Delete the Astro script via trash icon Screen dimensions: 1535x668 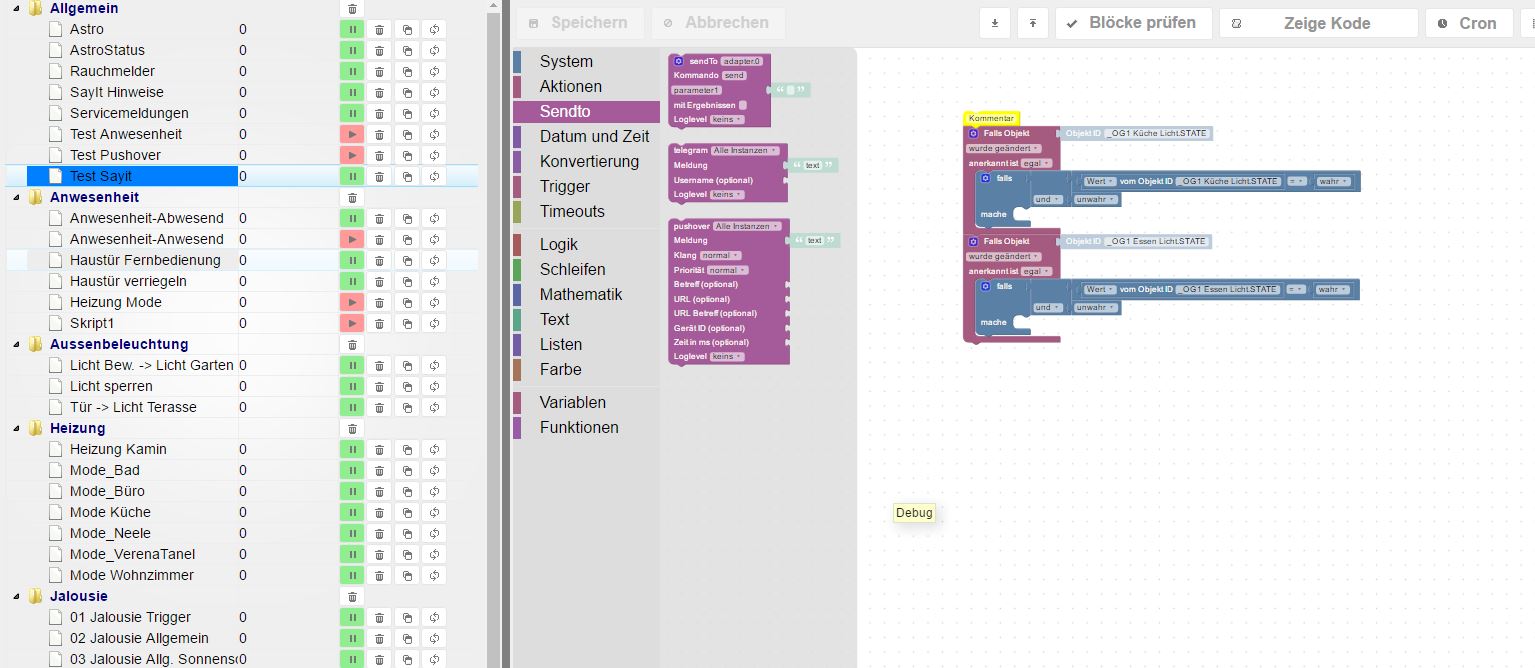tap(379, 29)
